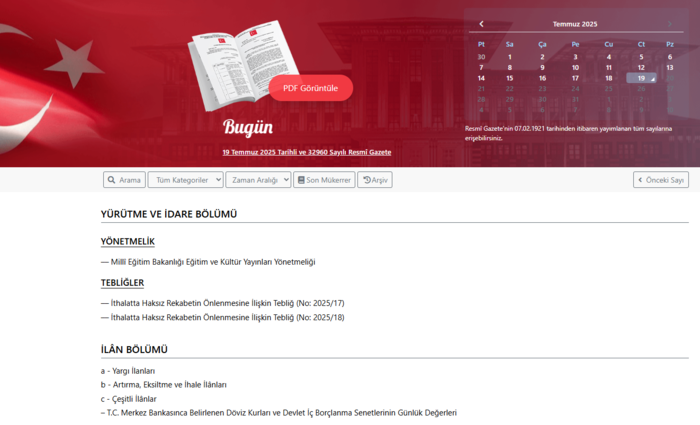Open Son Mükerrer issue
700x425 pixels.
(x=324, y=180)
